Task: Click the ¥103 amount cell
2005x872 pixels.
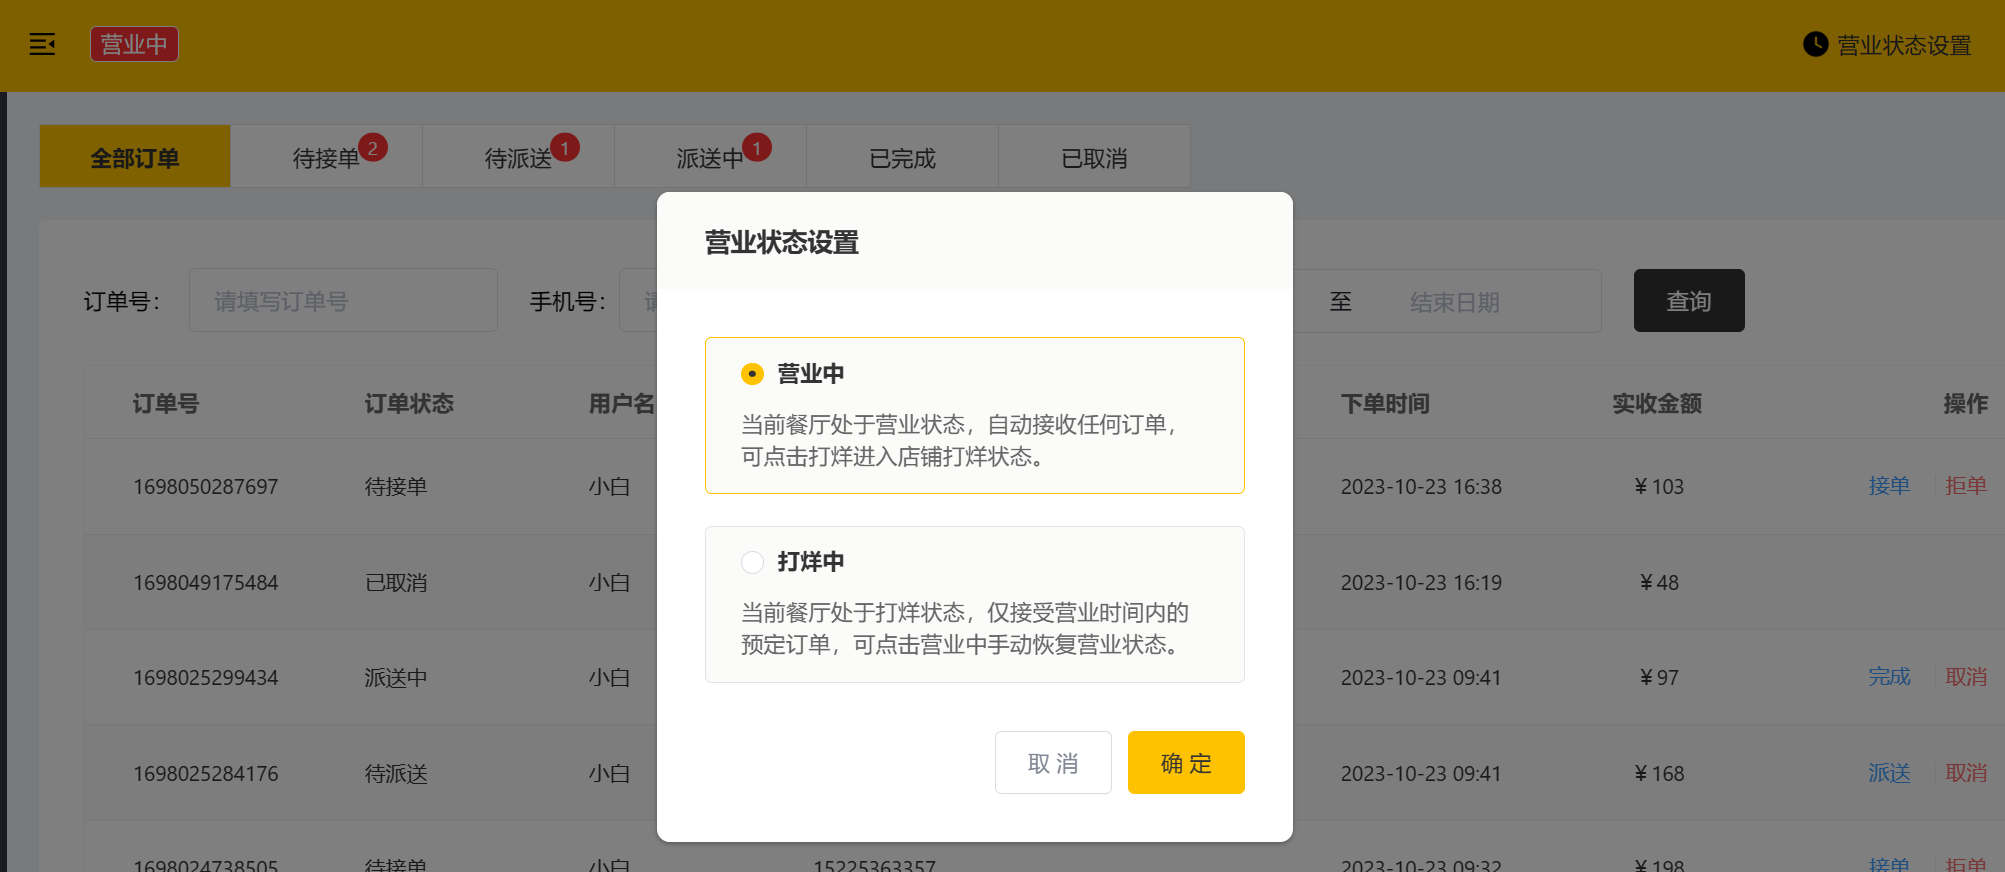Action: [1659, 487]
